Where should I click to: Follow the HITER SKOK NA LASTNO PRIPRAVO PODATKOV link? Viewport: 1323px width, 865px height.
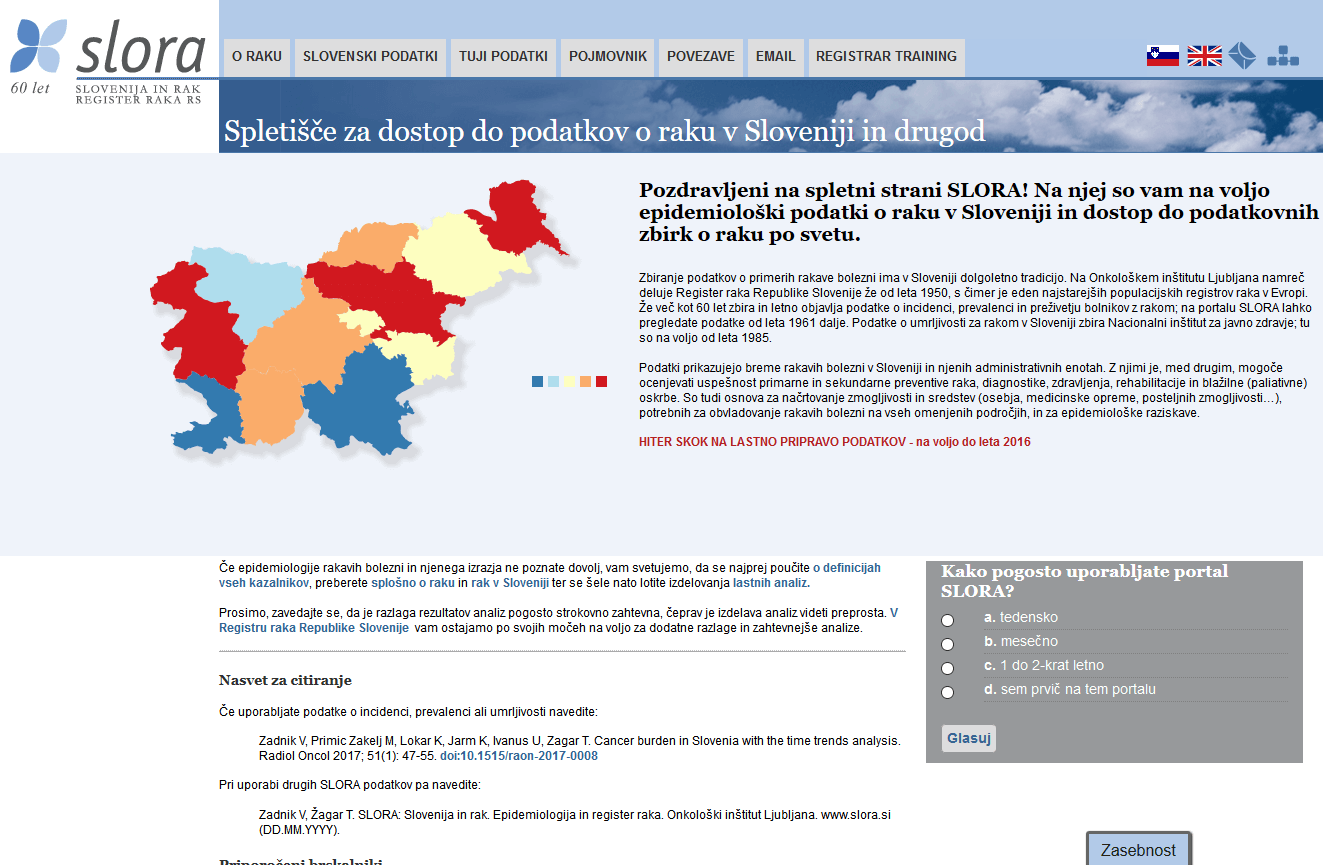(834, 442)
